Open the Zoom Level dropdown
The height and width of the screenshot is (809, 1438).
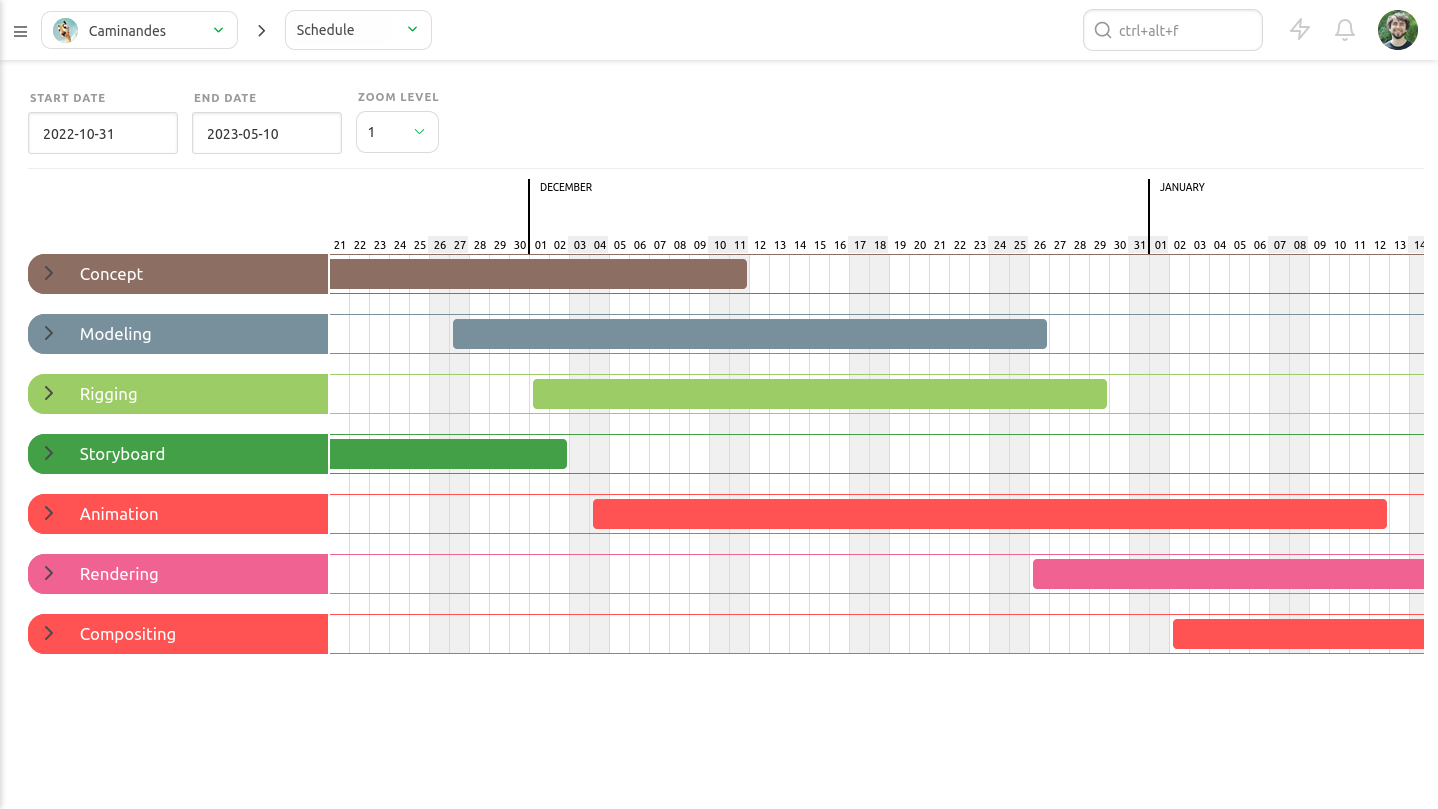(x=397, y=132)
